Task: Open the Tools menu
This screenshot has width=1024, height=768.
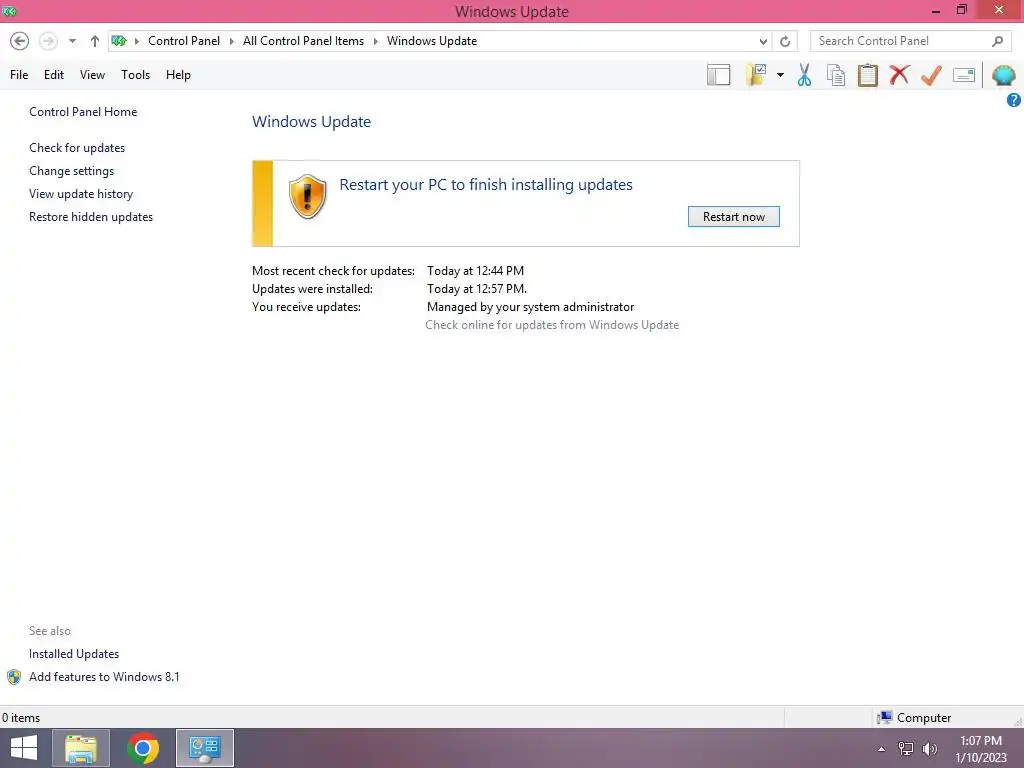Action: 135,74
